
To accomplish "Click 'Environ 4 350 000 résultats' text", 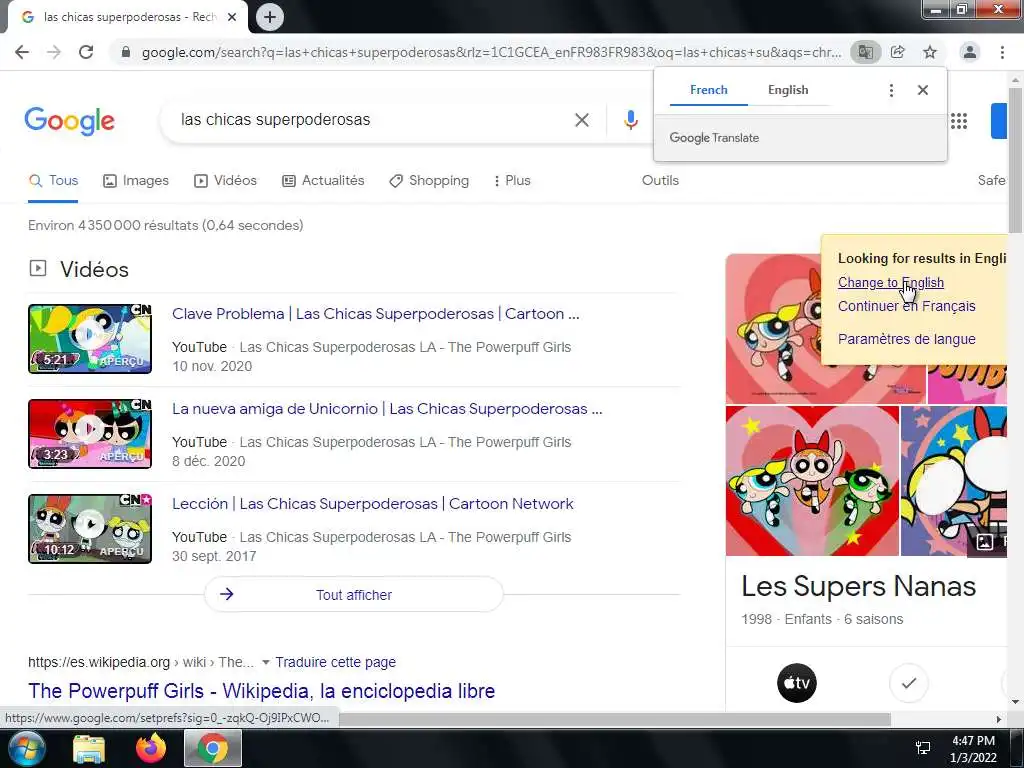I will coord(166,225).
